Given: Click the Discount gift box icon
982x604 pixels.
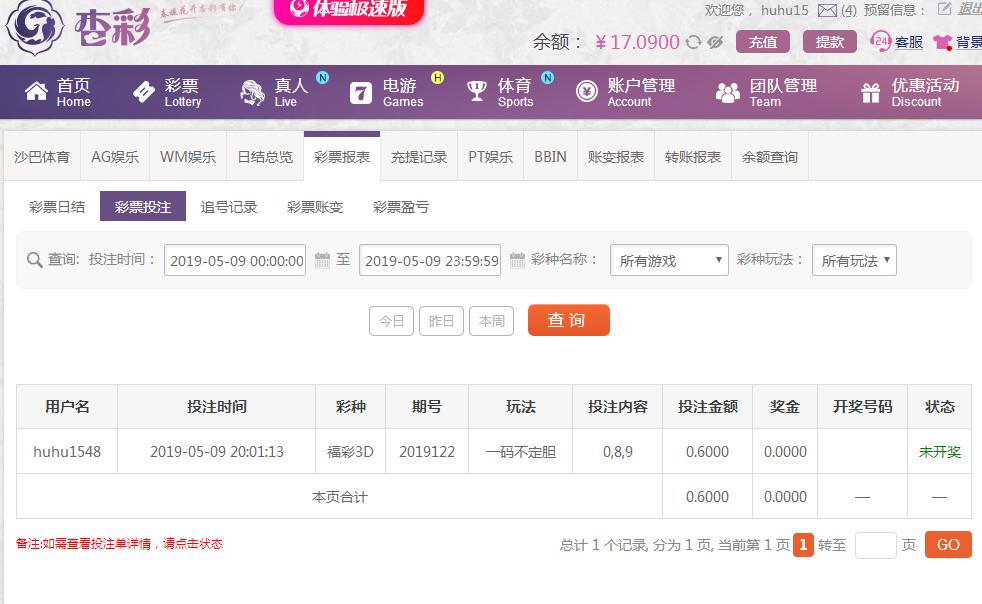Looking at the screenshot, I should tap(871, 93).
